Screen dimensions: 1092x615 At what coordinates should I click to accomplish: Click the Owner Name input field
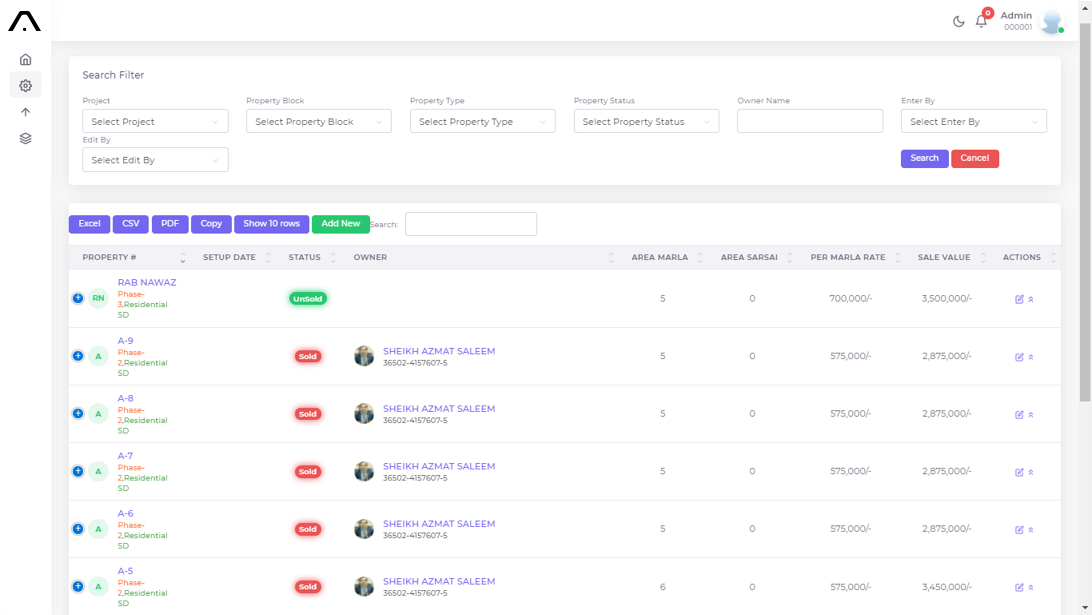pos(809,121)
